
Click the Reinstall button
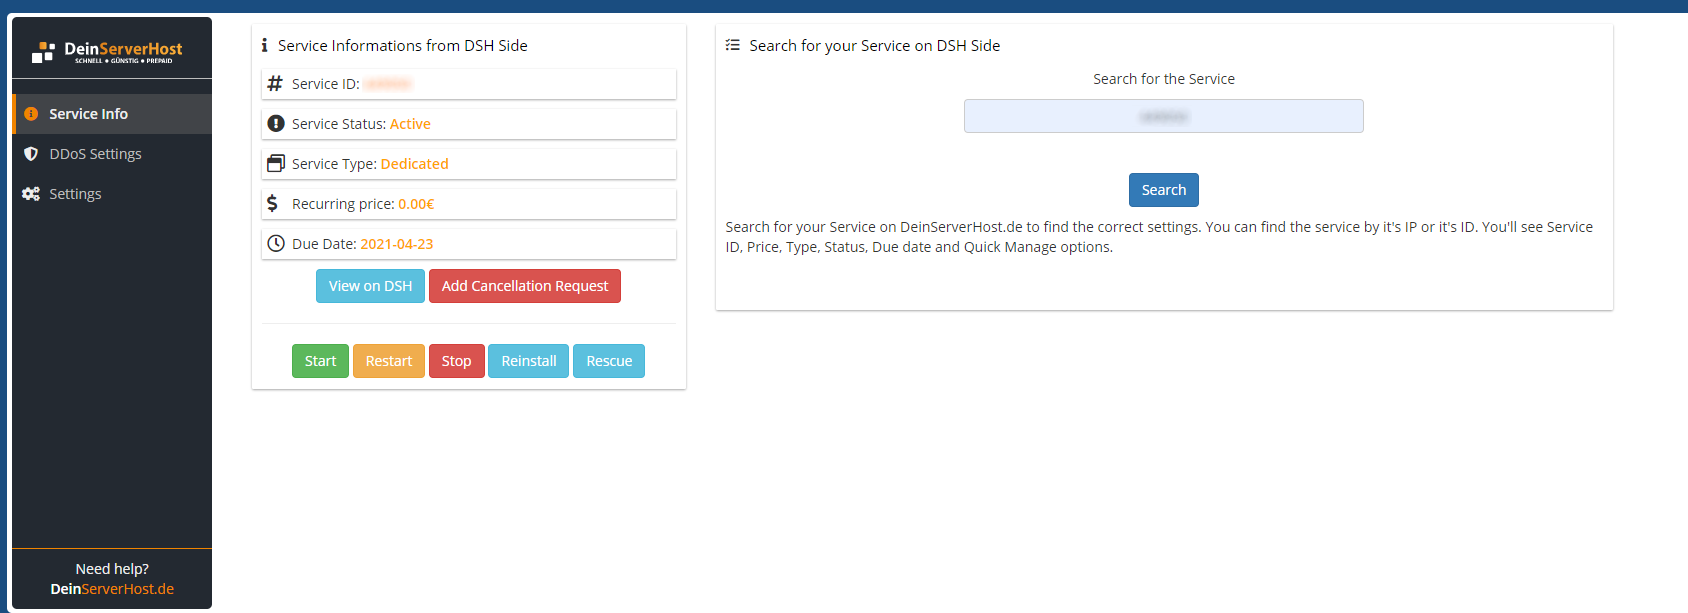tap(528, 361)
